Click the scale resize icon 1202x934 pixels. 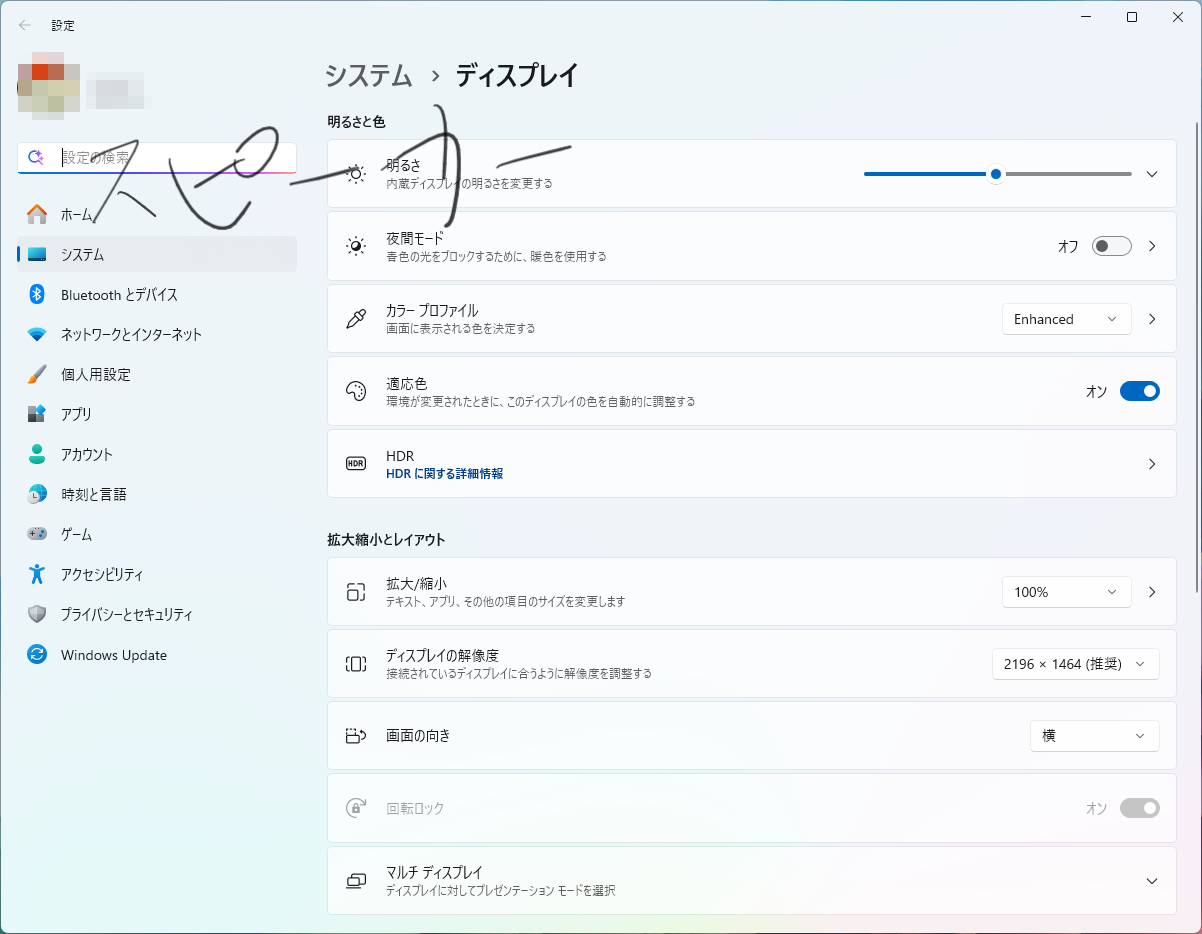(x=356, y=591)
